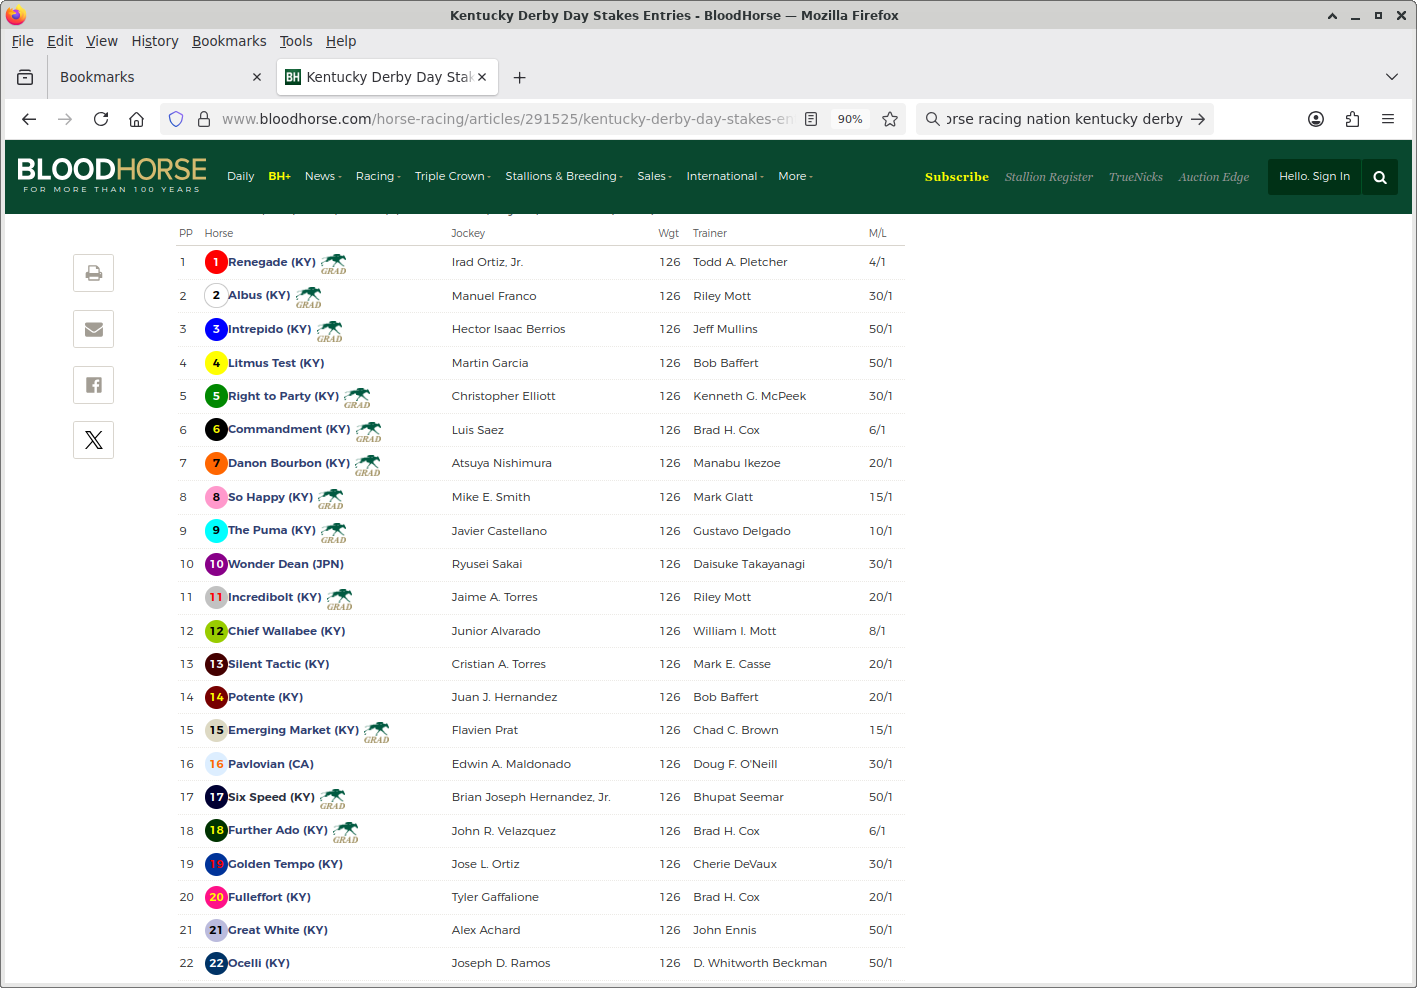The width and height of the screenshot is (1417, 988).
Task: Reload the current page
Action: 101,119
